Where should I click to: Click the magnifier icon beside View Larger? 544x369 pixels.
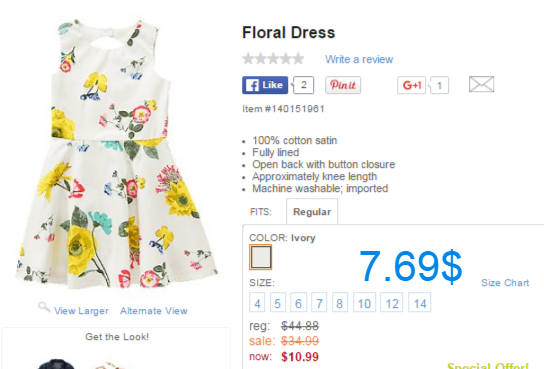pyautogui.click(x=44, y=307)
